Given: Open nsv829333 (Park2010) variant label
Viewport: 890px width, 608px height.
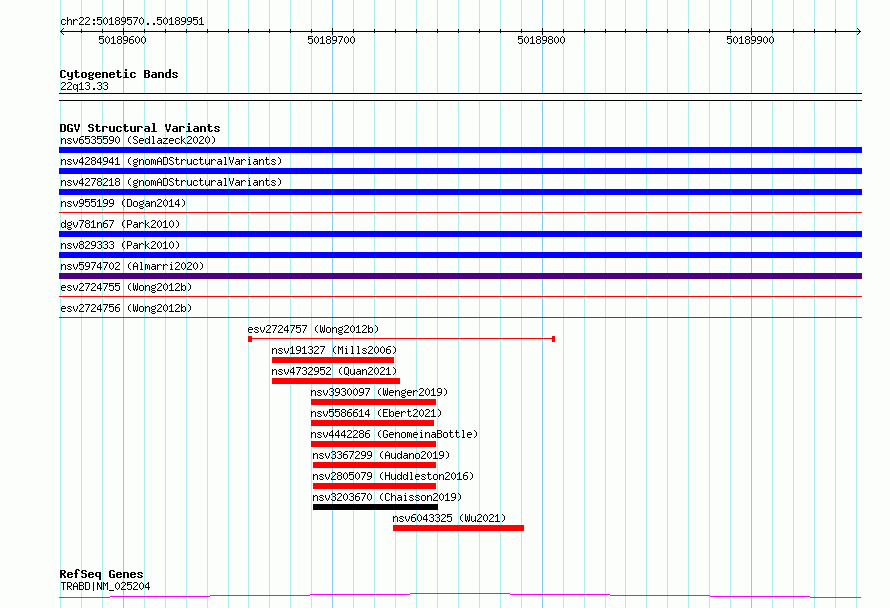Looking at the screenshot, I should coord(120,245).
